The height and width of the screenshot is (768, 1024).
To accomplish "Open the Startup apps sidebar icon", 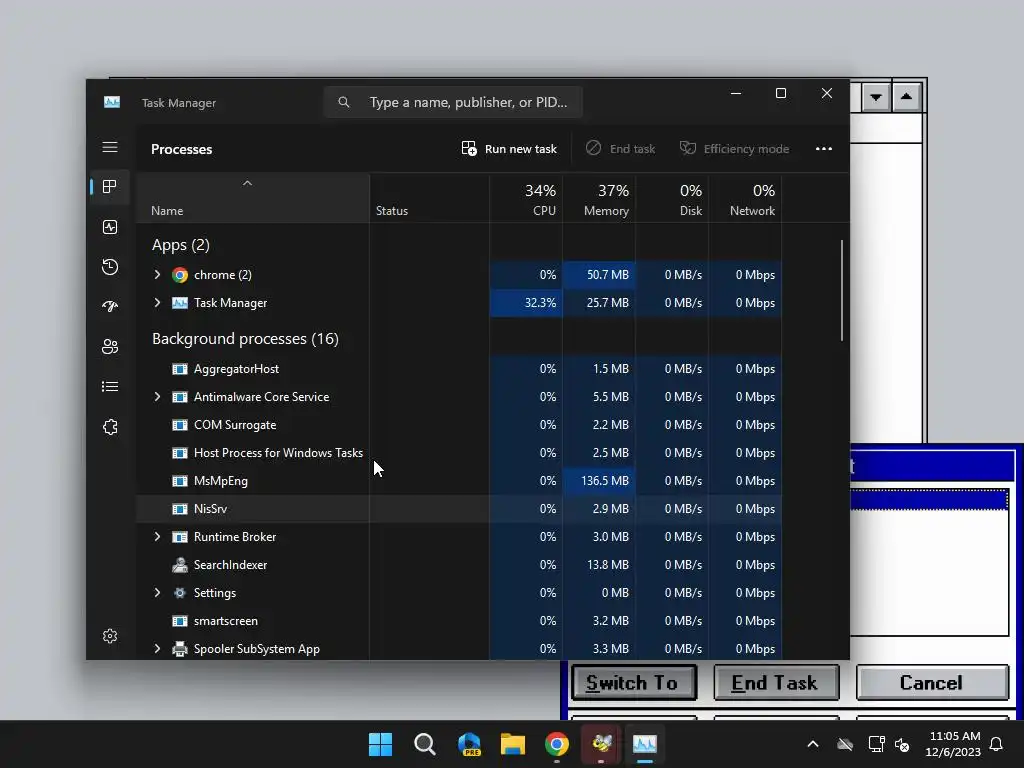I will (110, 306).
